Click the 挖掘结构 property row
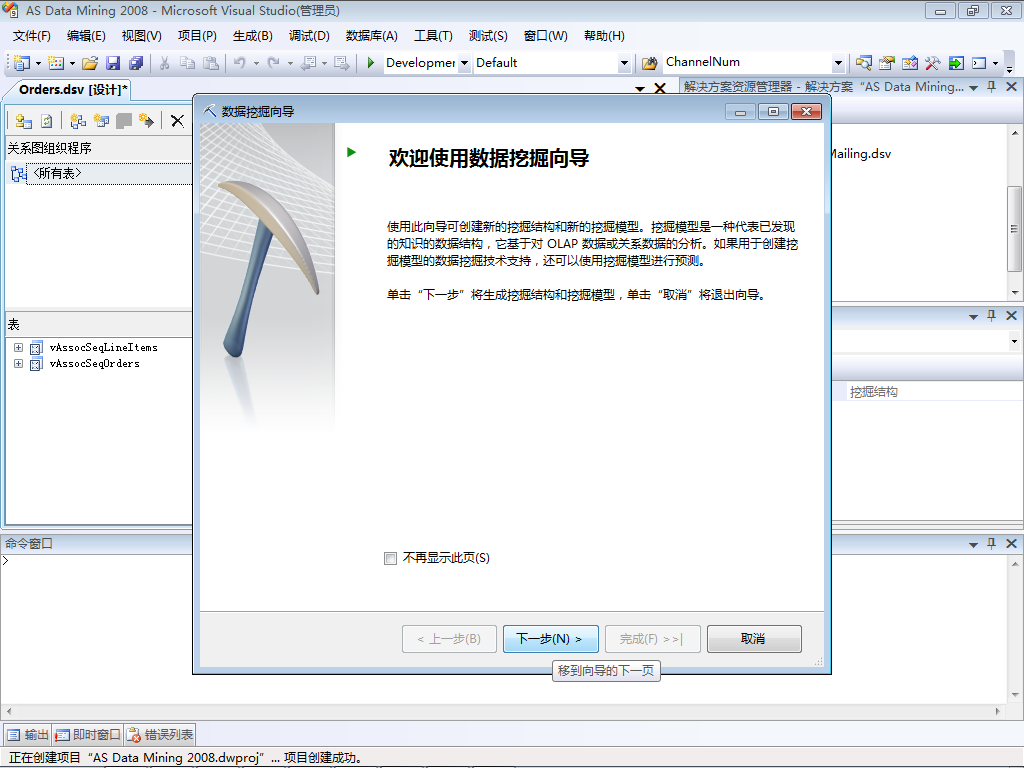 [928, 392]
